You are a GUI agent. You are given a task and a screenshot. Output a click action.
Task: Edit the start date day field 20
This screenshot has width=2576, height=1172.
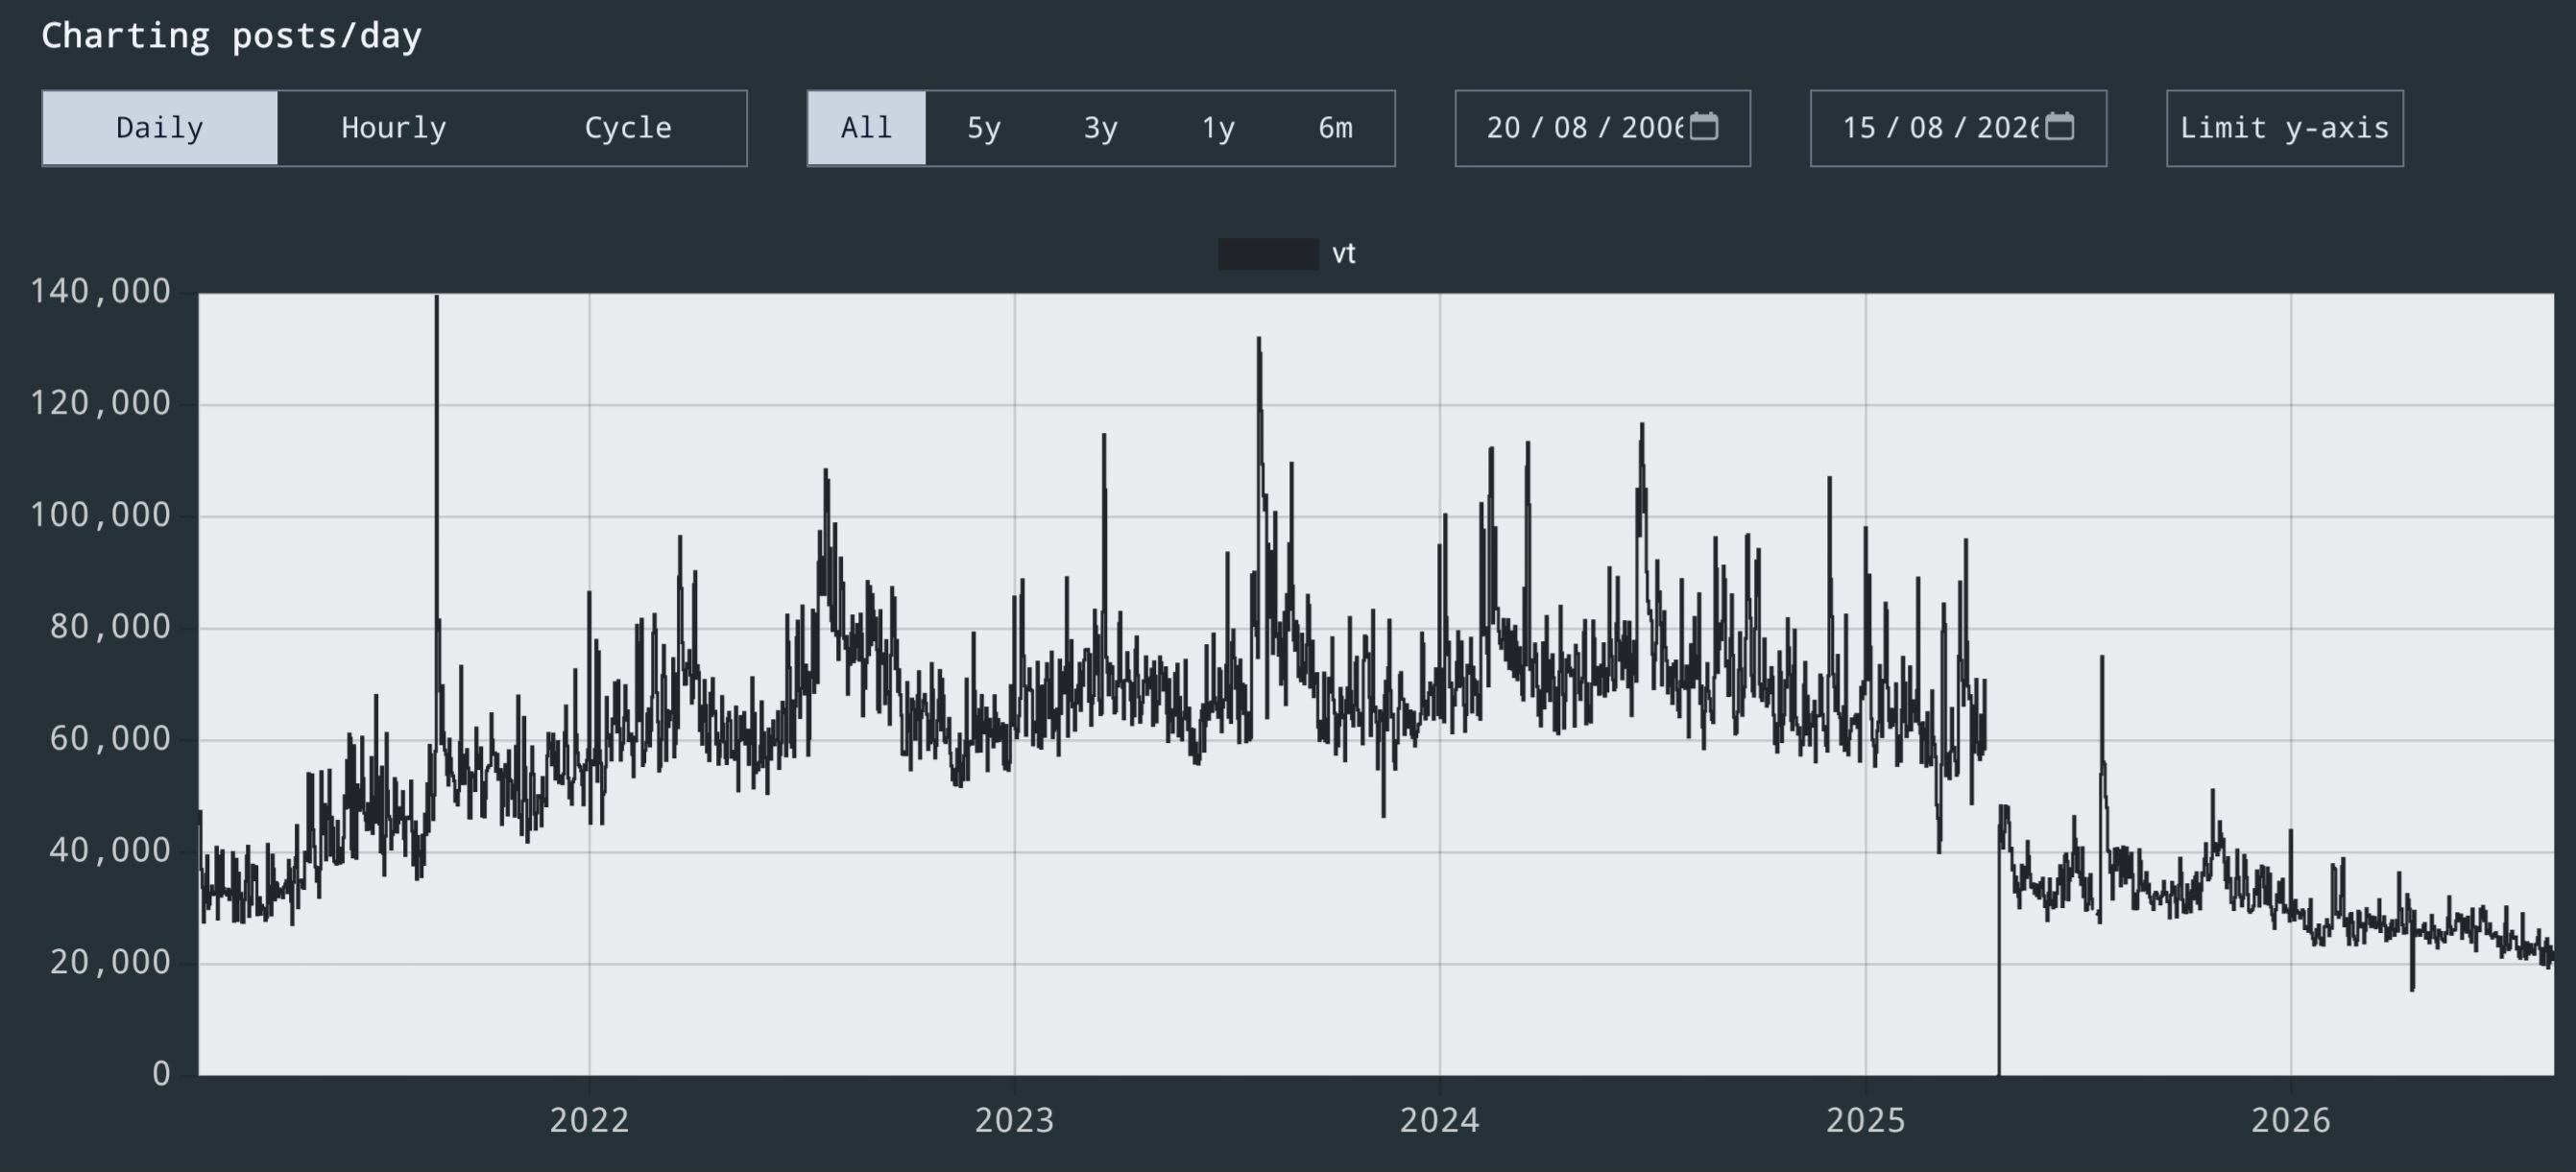point(1503,128)
